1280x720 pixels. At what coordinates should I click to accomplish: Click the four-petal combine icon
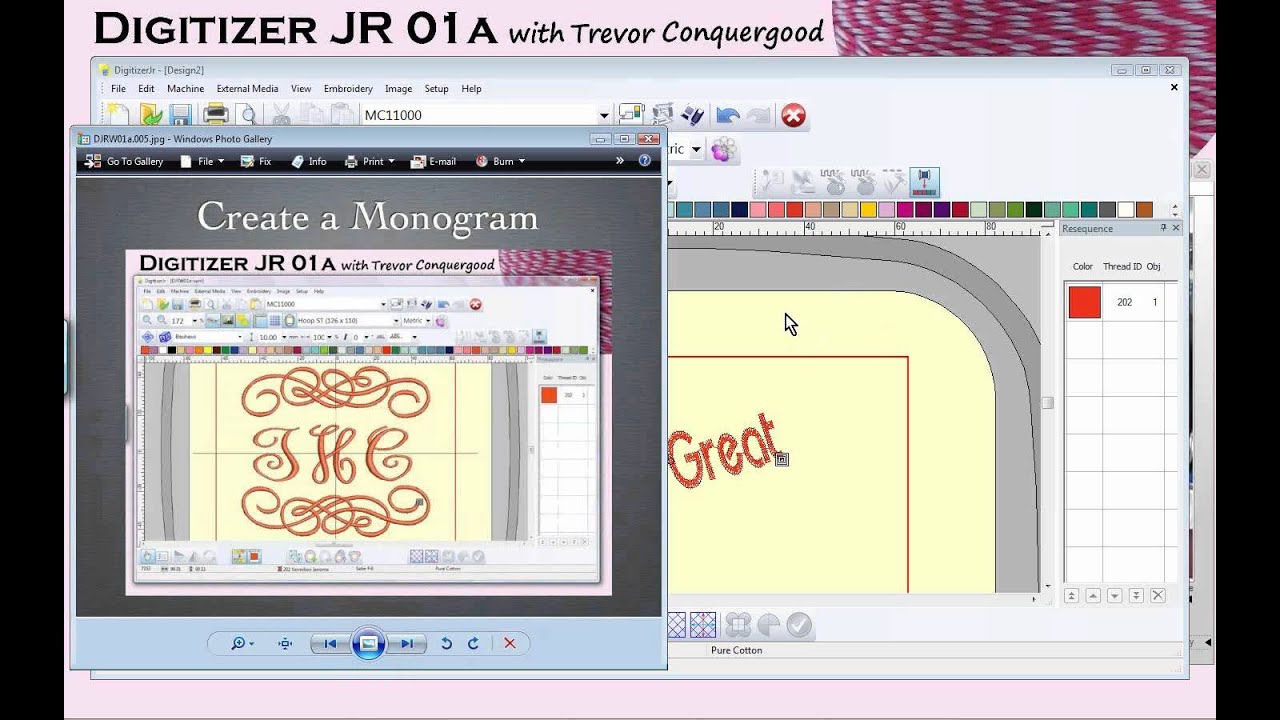(x=738, y=625)
